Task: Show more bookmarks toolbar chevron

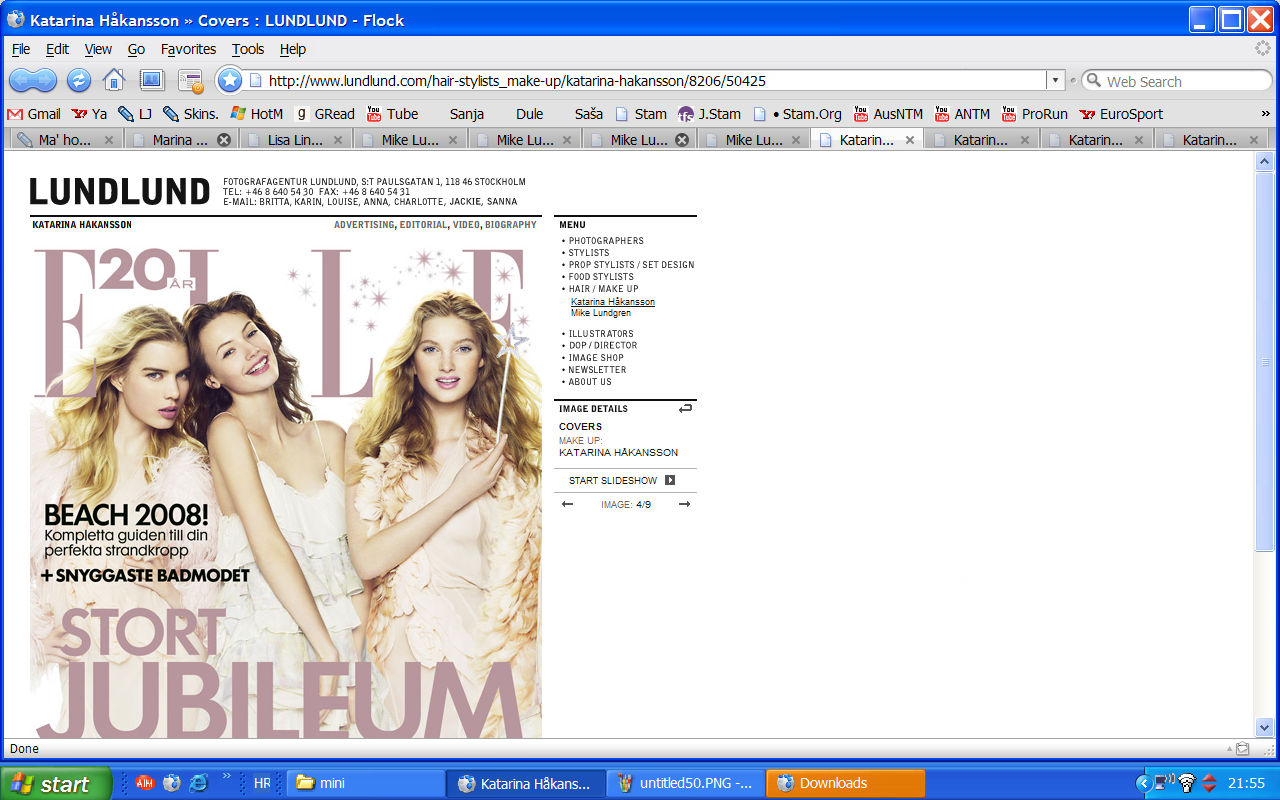Action: [x=1266, y=114]
